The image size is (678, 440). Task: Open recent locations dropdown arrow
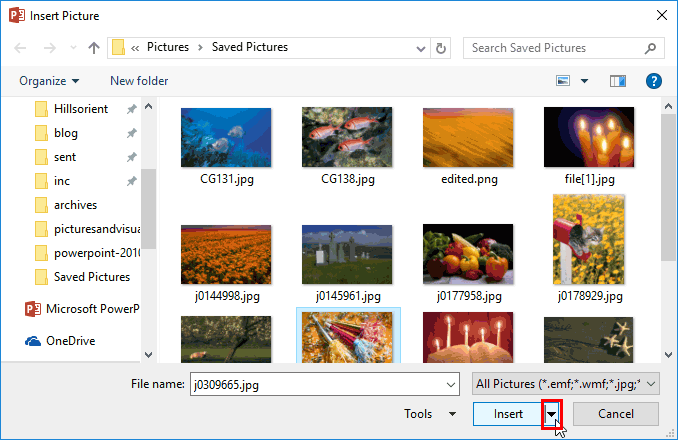click(73, 48)
